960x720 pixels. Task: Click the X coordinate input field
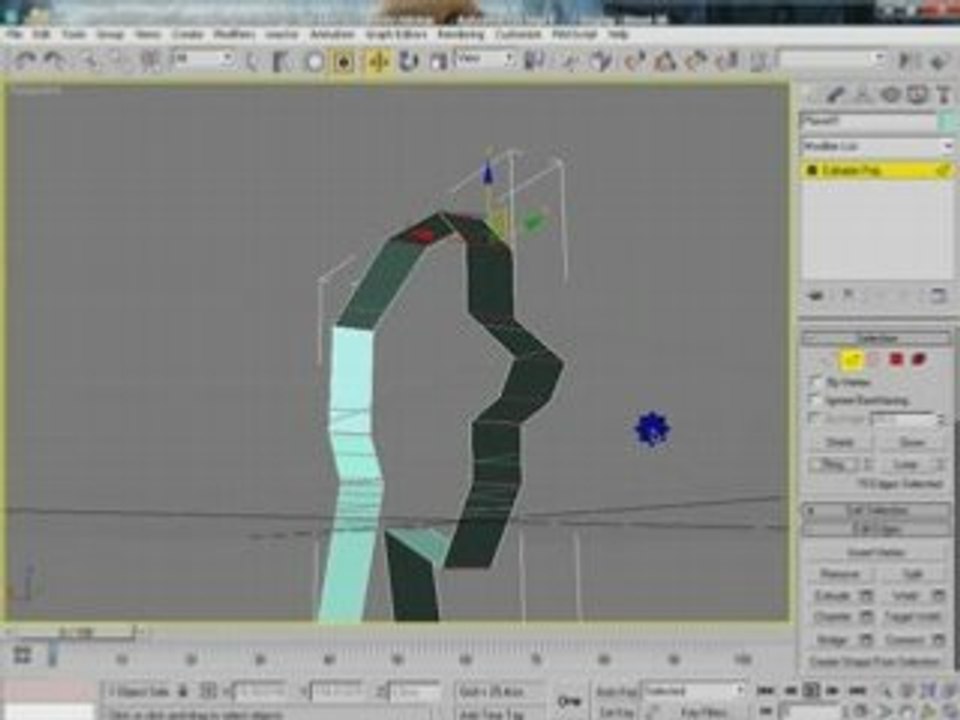(259, 692)
